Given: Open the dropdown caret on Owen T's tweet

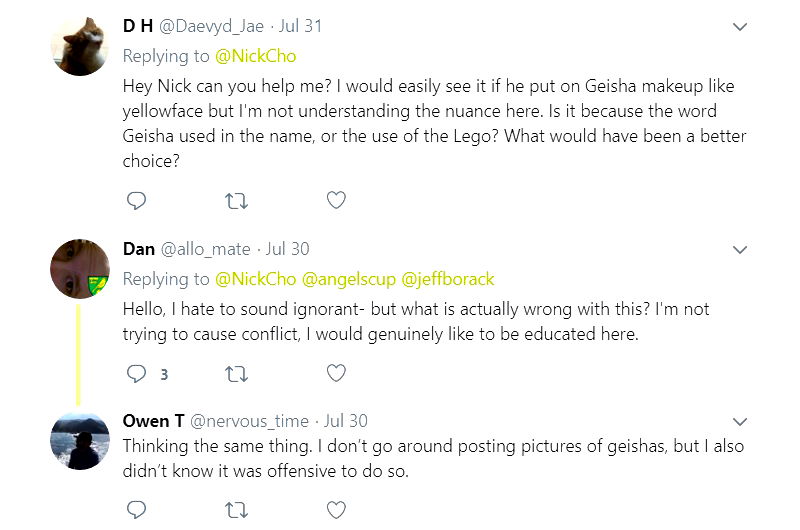Looking at the screenshot, I should (740, 421).
